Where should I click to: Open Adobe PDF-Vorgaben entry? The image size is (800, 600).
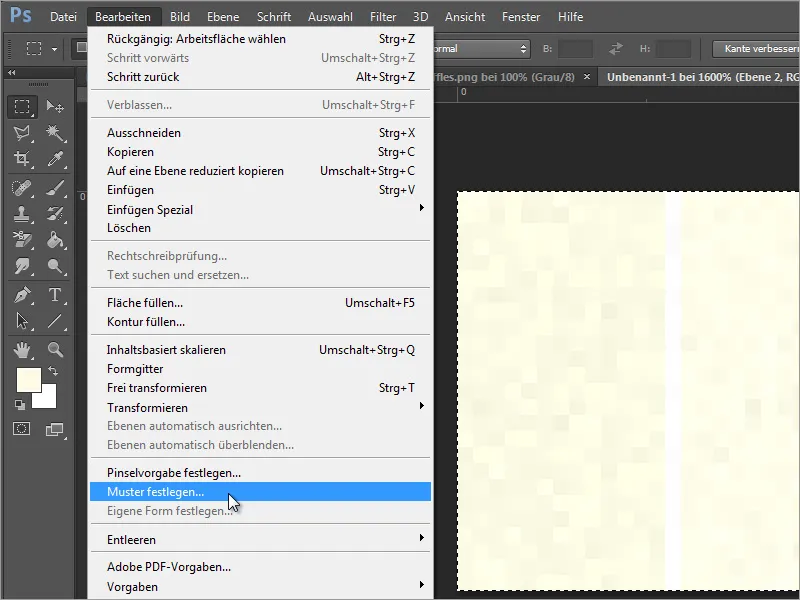point(260,567)
